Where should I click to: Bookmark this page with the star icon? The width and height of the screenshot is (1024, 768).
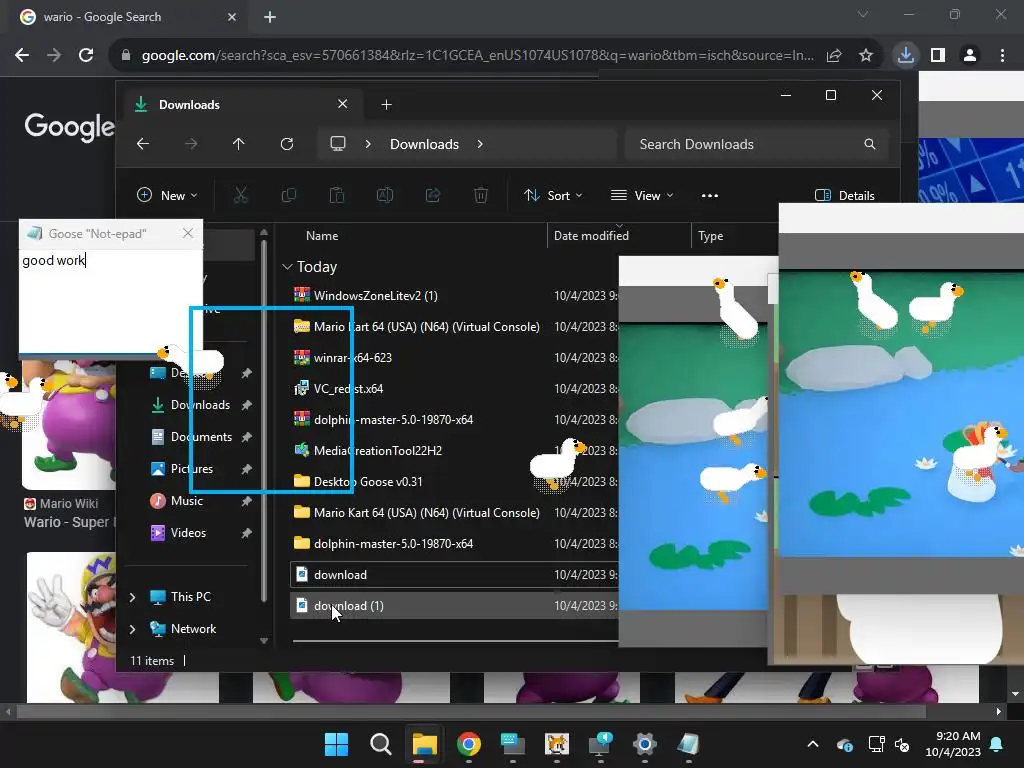click(866, 56)
